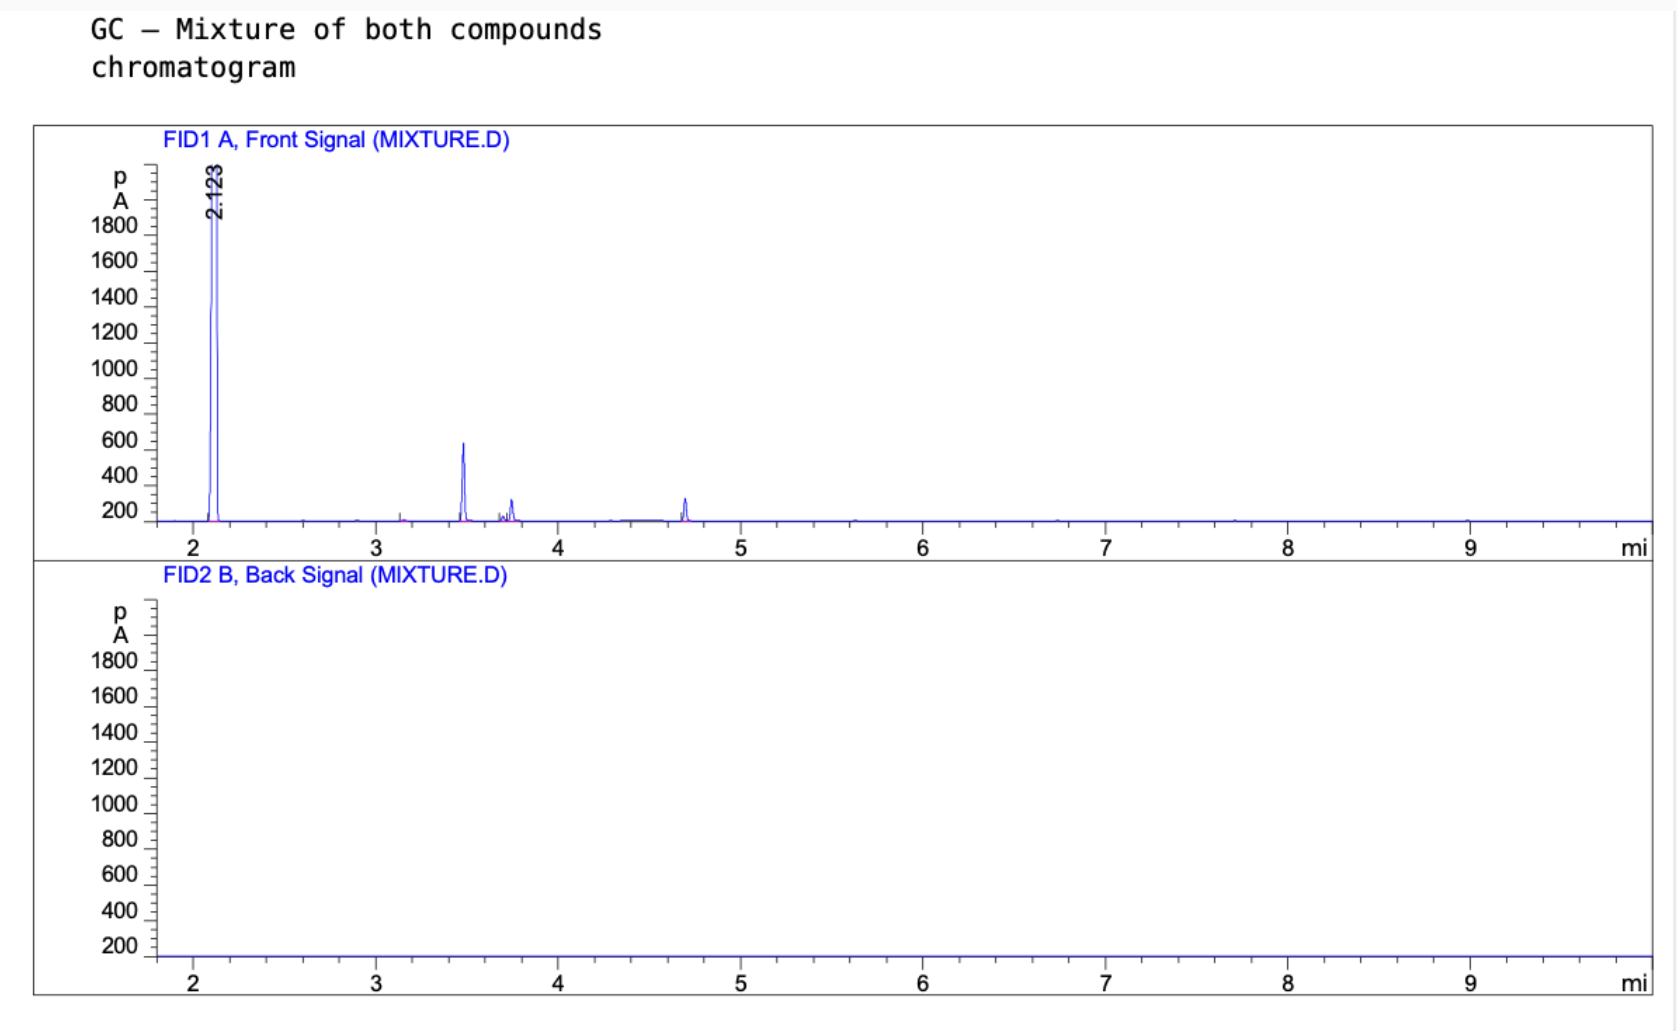The image size is (1677, 1031).
Task: Click the 1400 y-axis value in FID1 chart
Action: point(114,297)
